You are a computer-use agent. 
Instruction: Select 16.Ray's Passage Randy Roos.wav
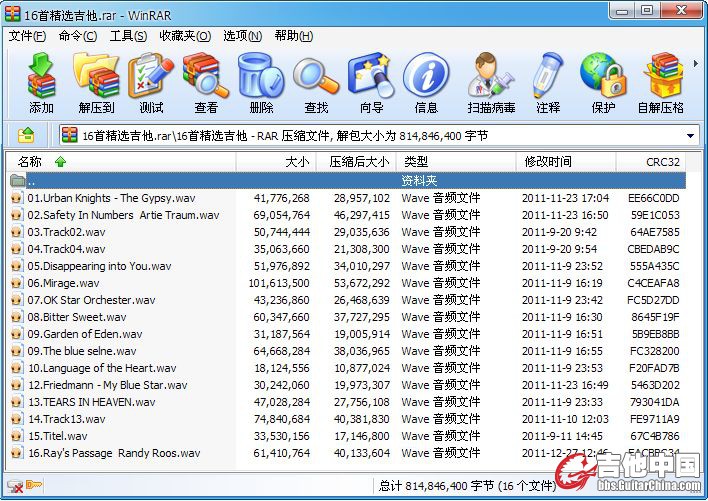[114, 453]
